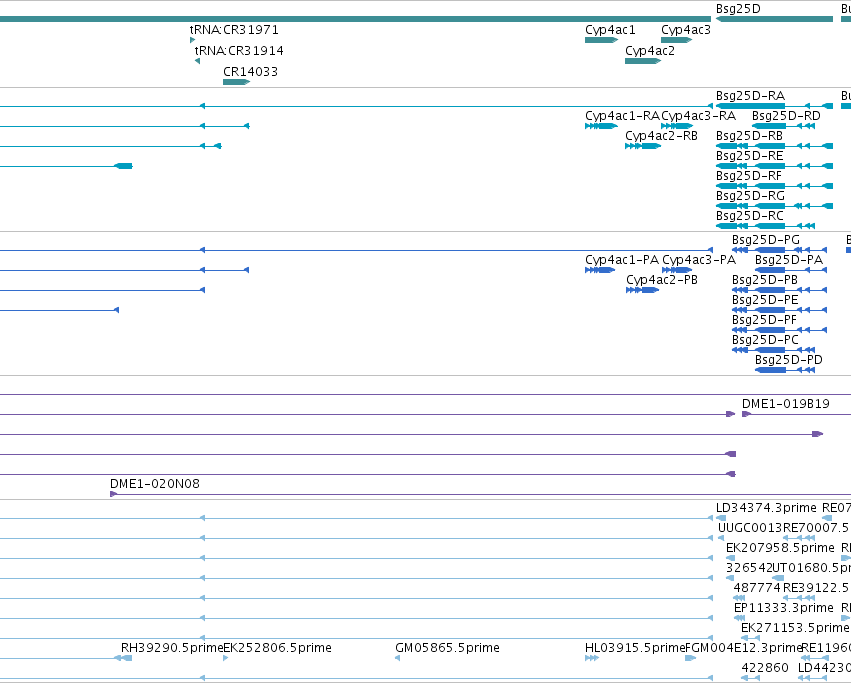
Task: Click the DME1-020N08 clone label
Action: (155, 484)
